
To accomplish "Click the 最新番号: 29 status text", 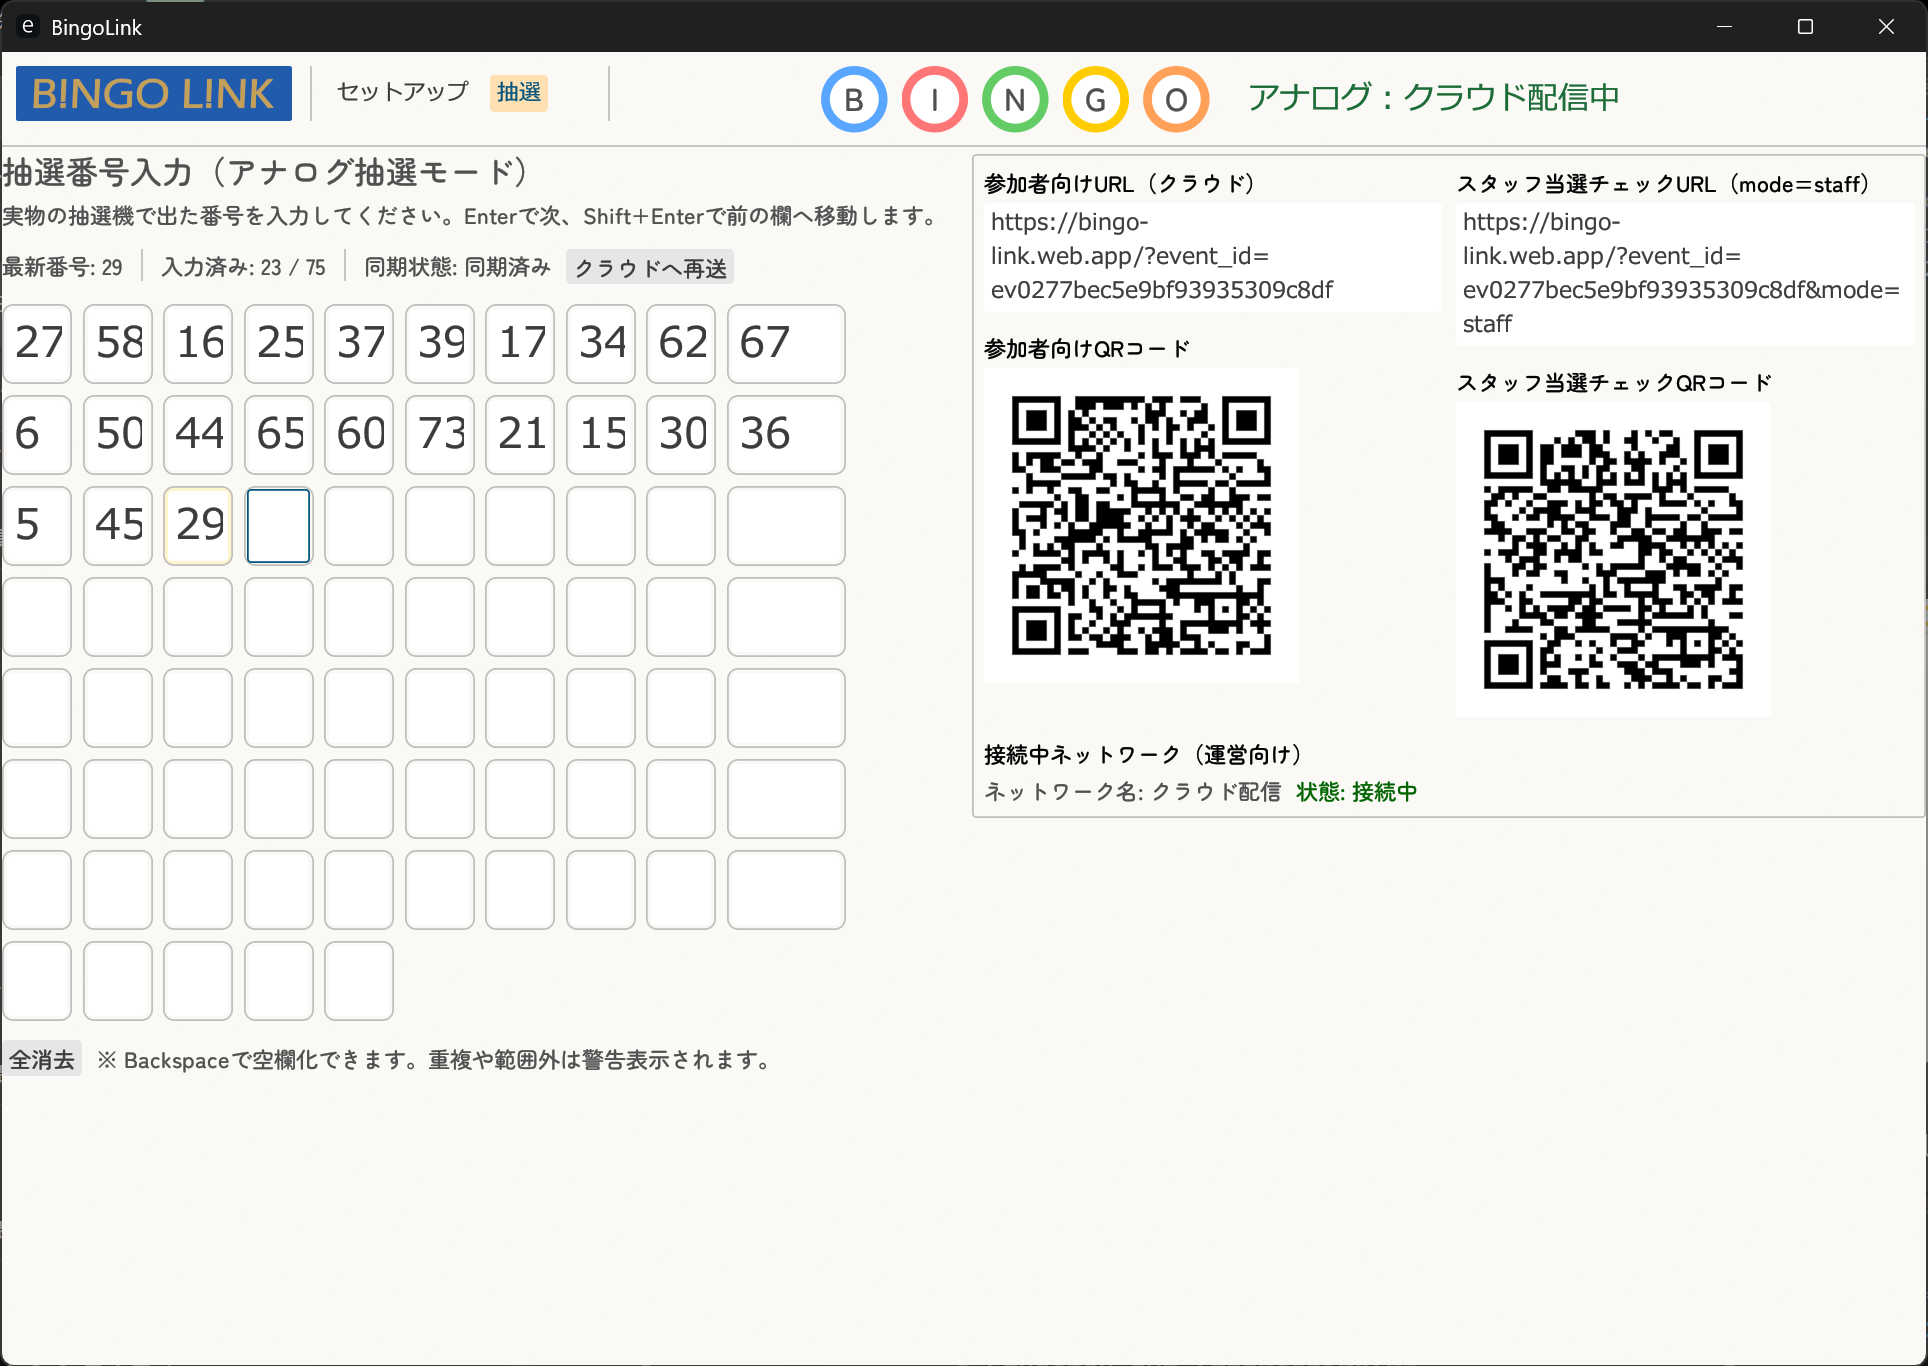I will [x=63, y=267].
